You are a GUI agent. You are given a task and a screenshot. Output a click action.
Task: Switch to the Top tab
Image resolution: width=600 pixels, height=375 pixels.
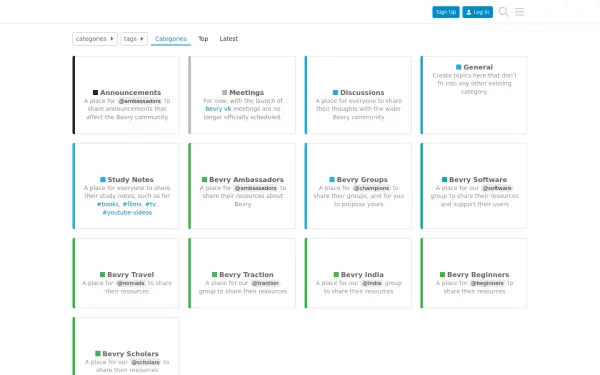(x=203, y=39)
